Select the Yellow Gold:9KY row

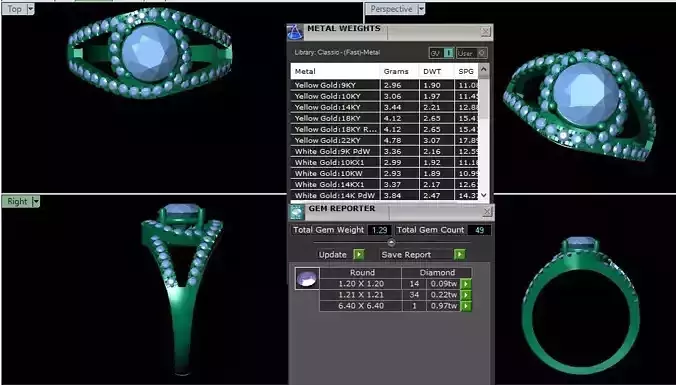pos(385,85)
